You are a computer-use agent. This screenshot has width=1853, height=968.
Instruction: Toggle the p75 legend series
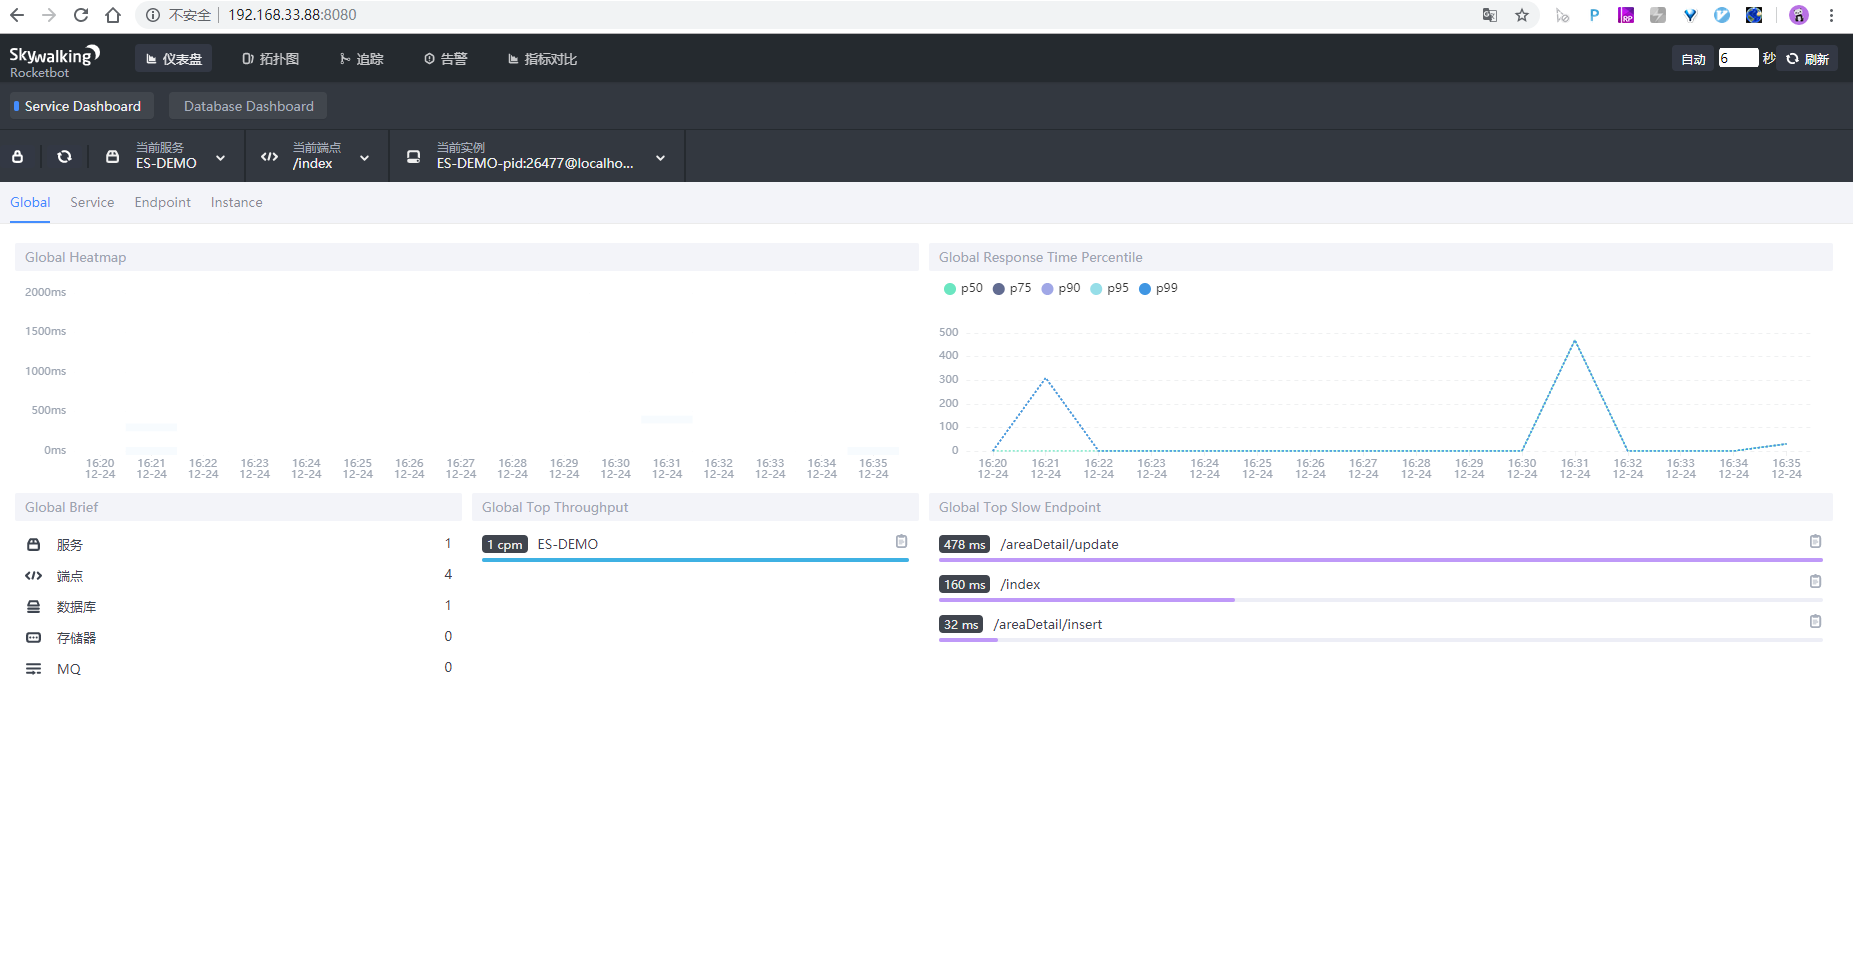[1012, 288]
